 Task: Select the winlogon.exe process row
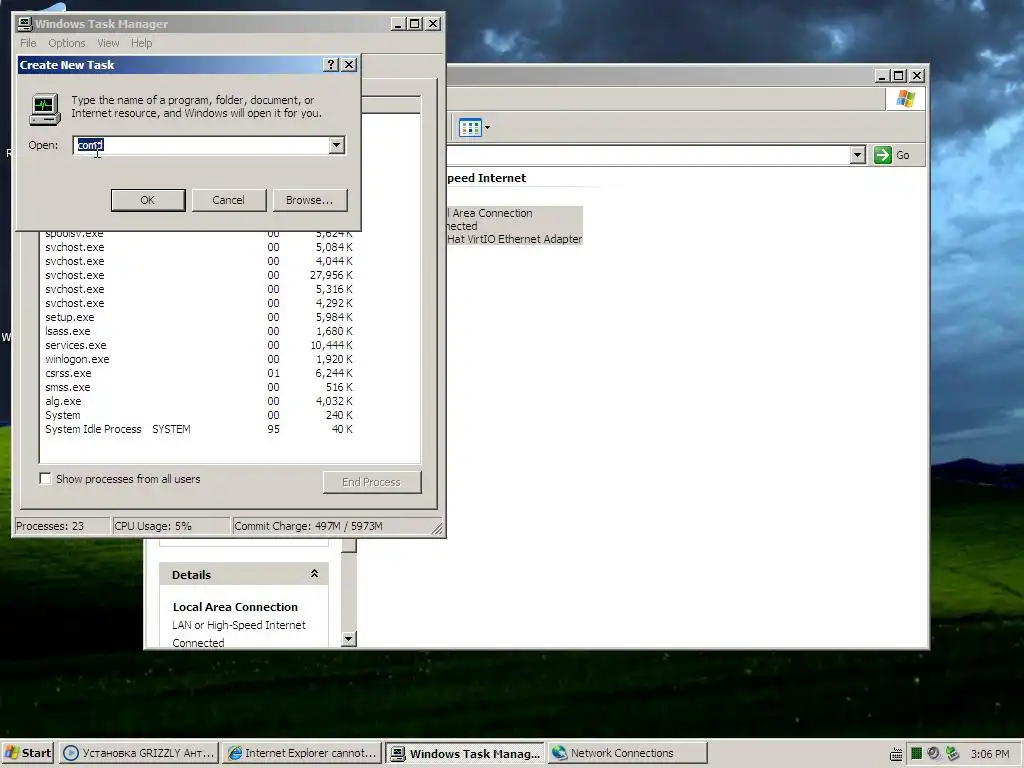point(199,359)
